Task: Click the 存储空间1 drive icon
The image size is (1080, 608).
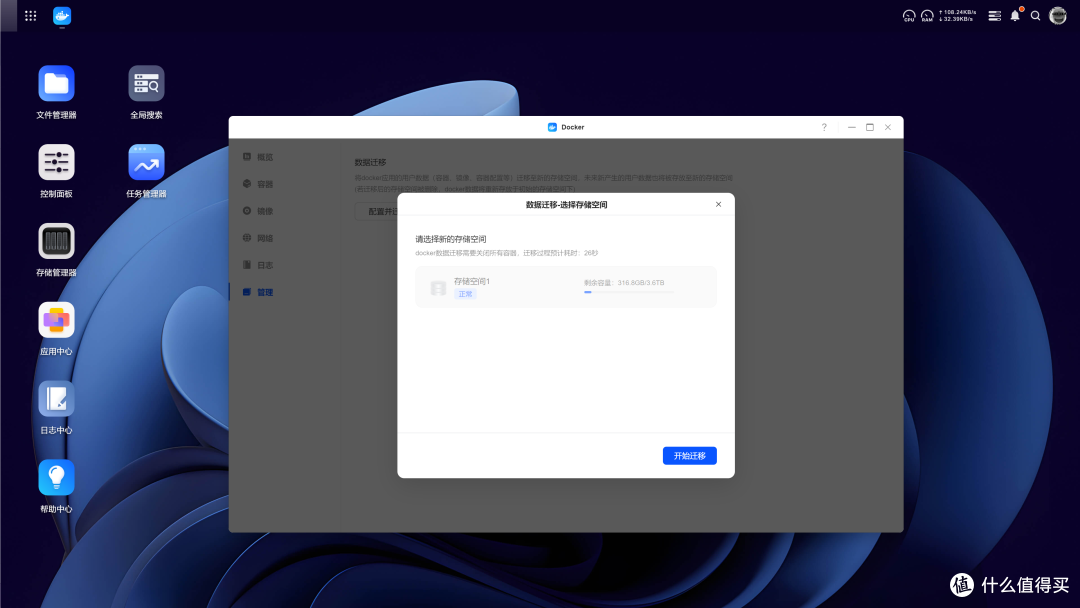Action: 438,288
